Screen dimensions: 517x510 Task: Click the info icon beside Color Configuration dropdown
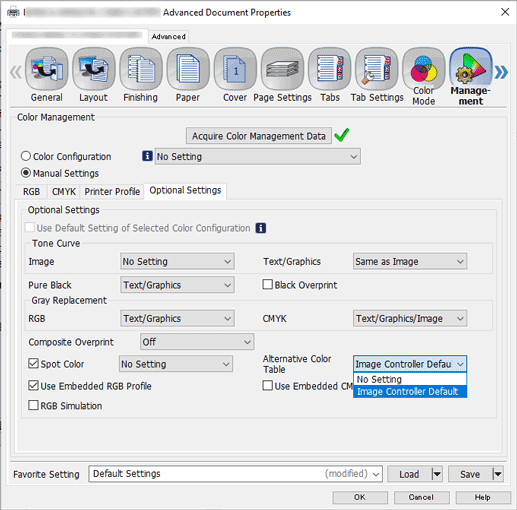pos(147,156)
